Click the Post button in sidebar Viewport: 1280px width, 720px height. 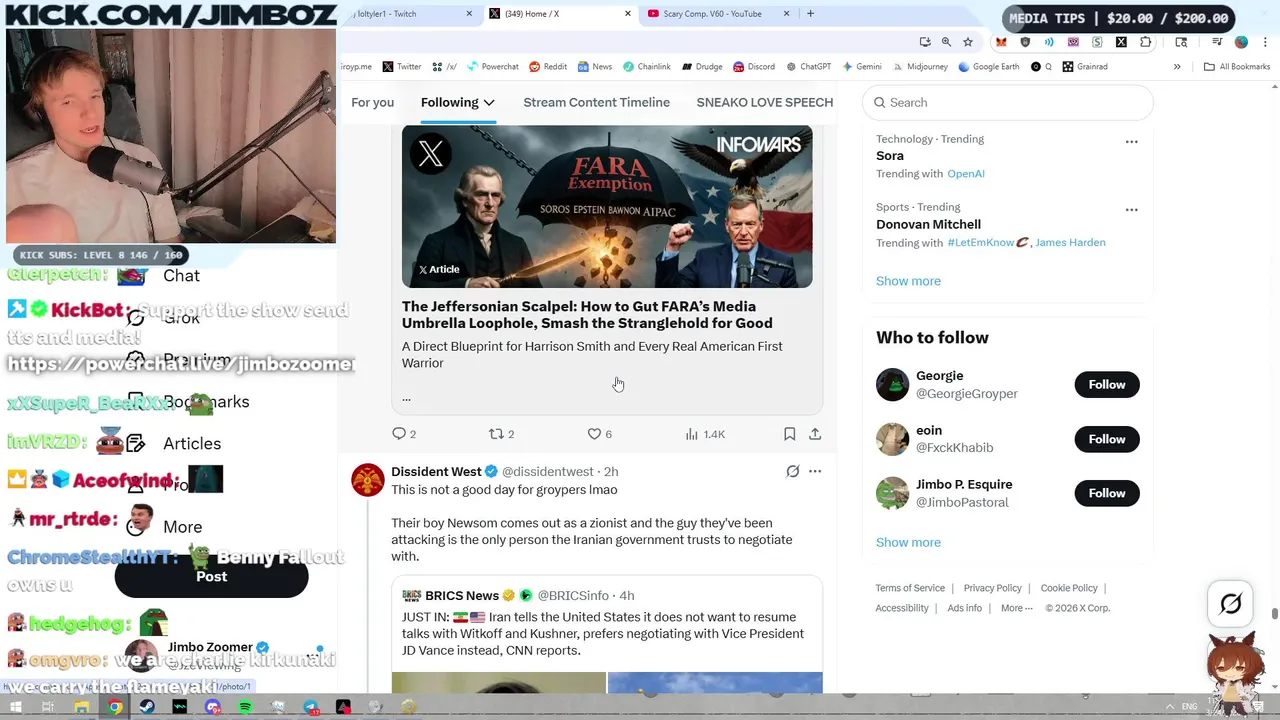point(211,577)
